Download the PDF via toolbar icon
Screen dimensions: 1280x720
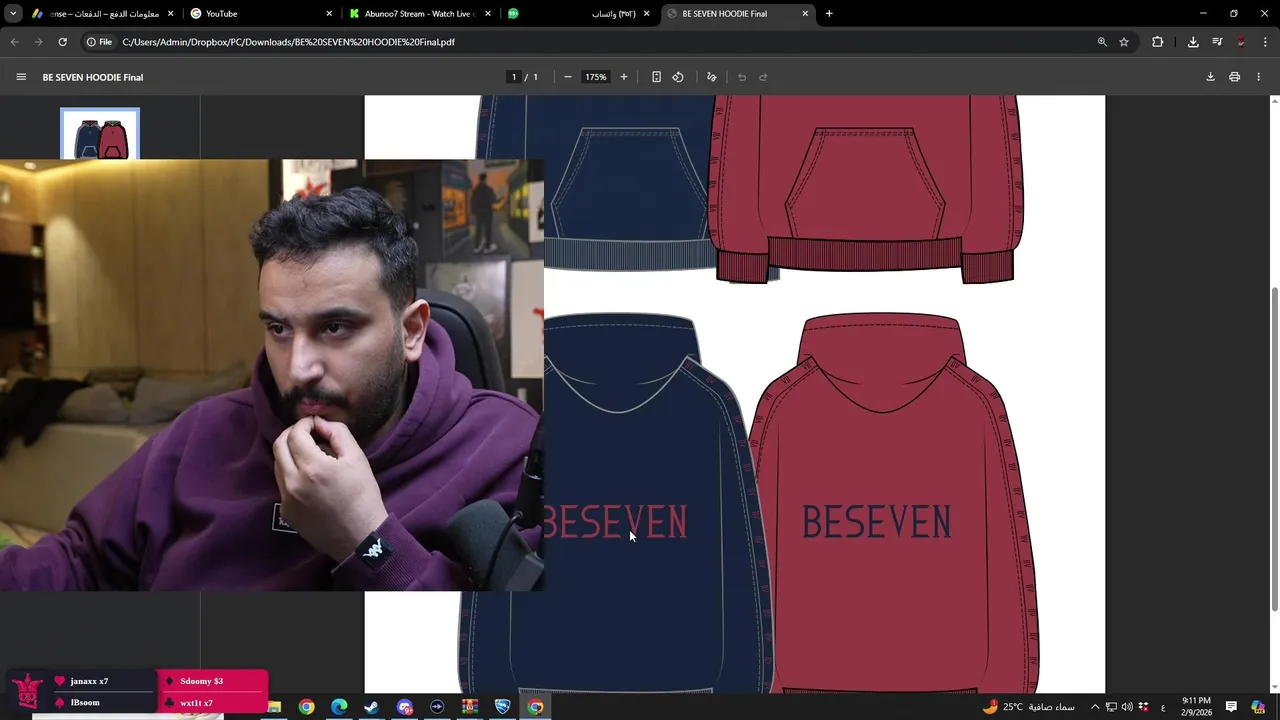(x=1210, y=77)
